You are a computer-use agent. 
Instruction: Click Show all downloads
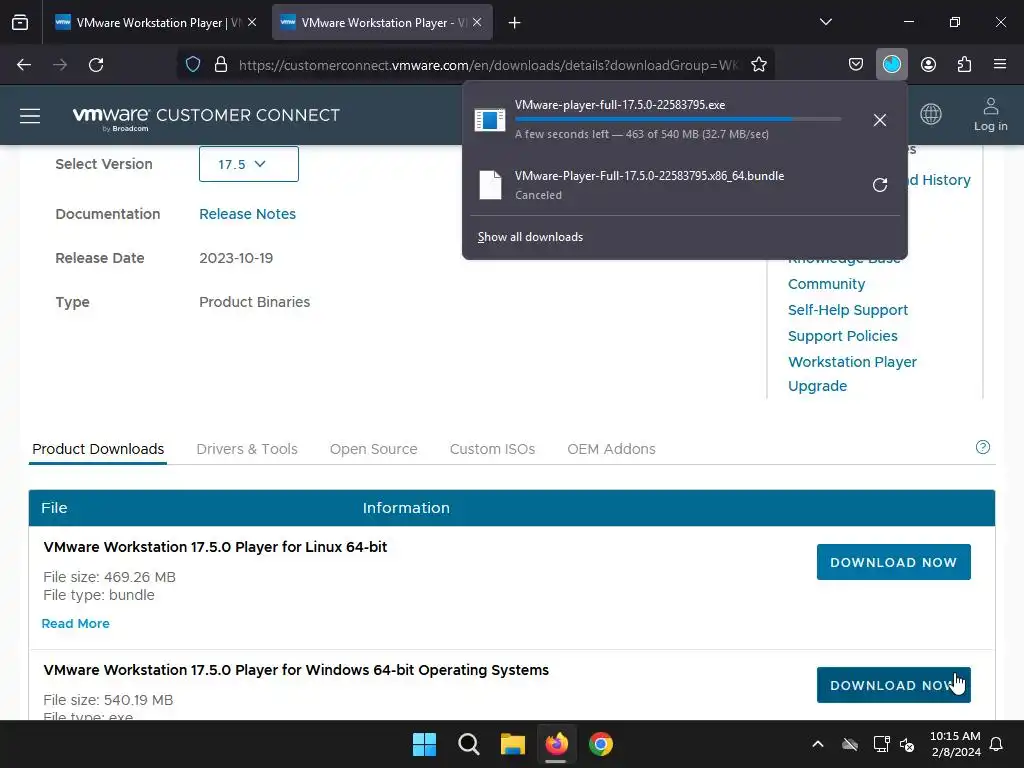(530, 237)
